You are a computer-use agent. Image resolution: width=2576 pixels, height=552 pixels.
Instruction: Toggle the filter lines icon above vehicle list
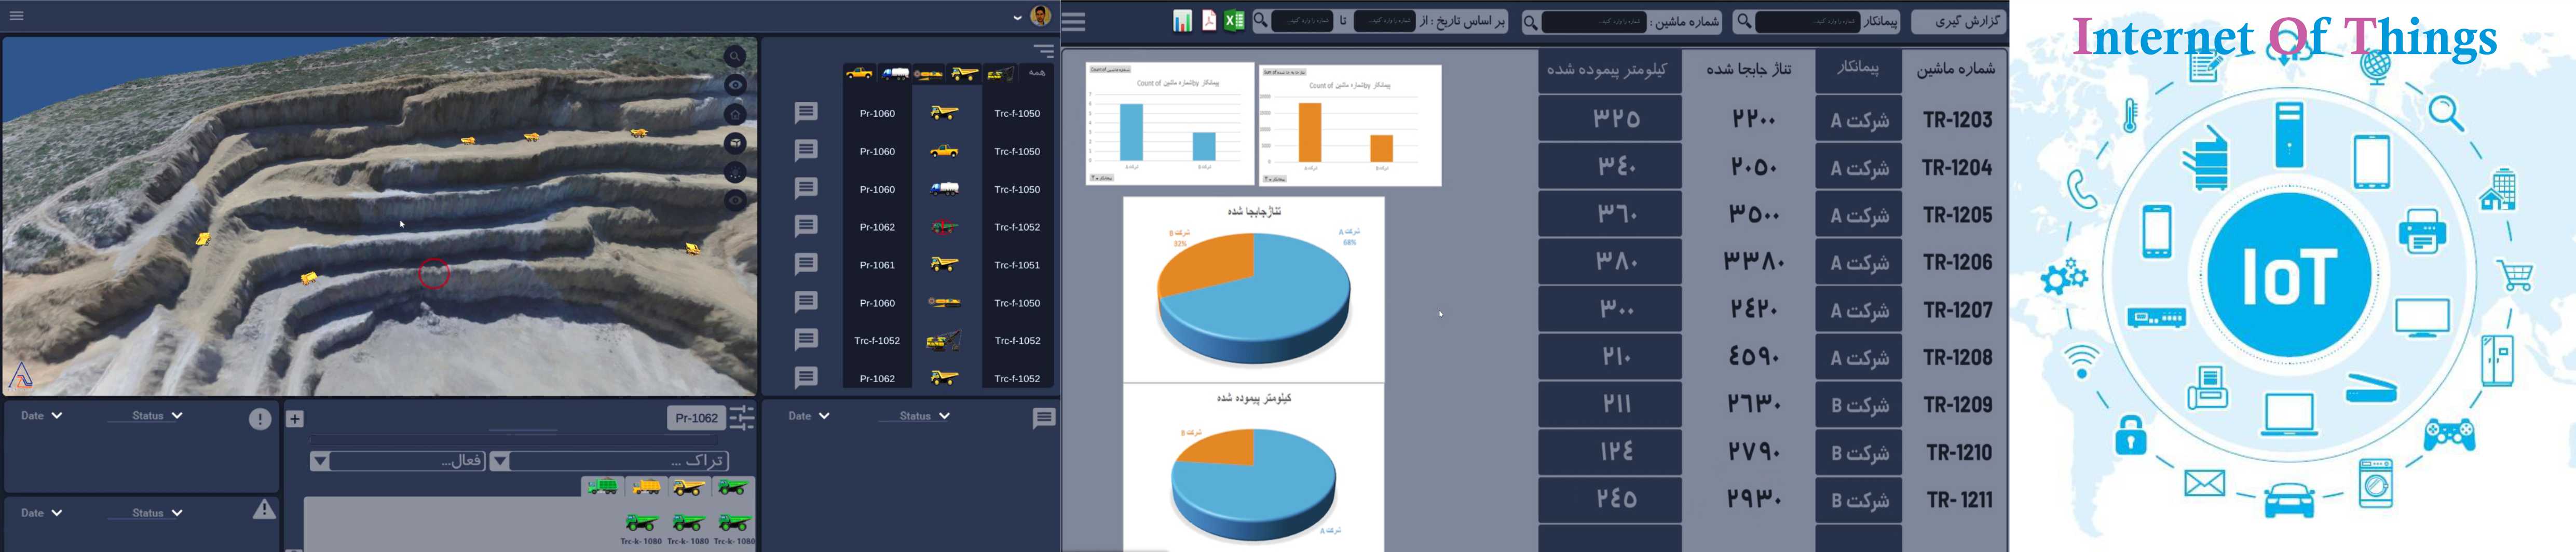pos(1043,51)
